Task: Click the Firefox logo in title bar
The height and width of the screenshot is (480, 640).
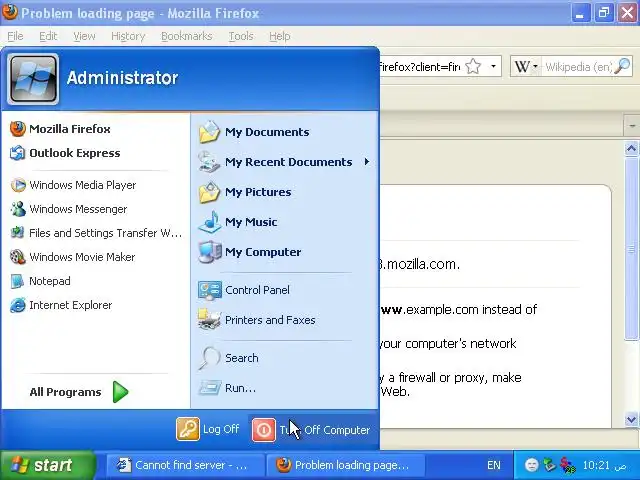Action: coord(9,12)
